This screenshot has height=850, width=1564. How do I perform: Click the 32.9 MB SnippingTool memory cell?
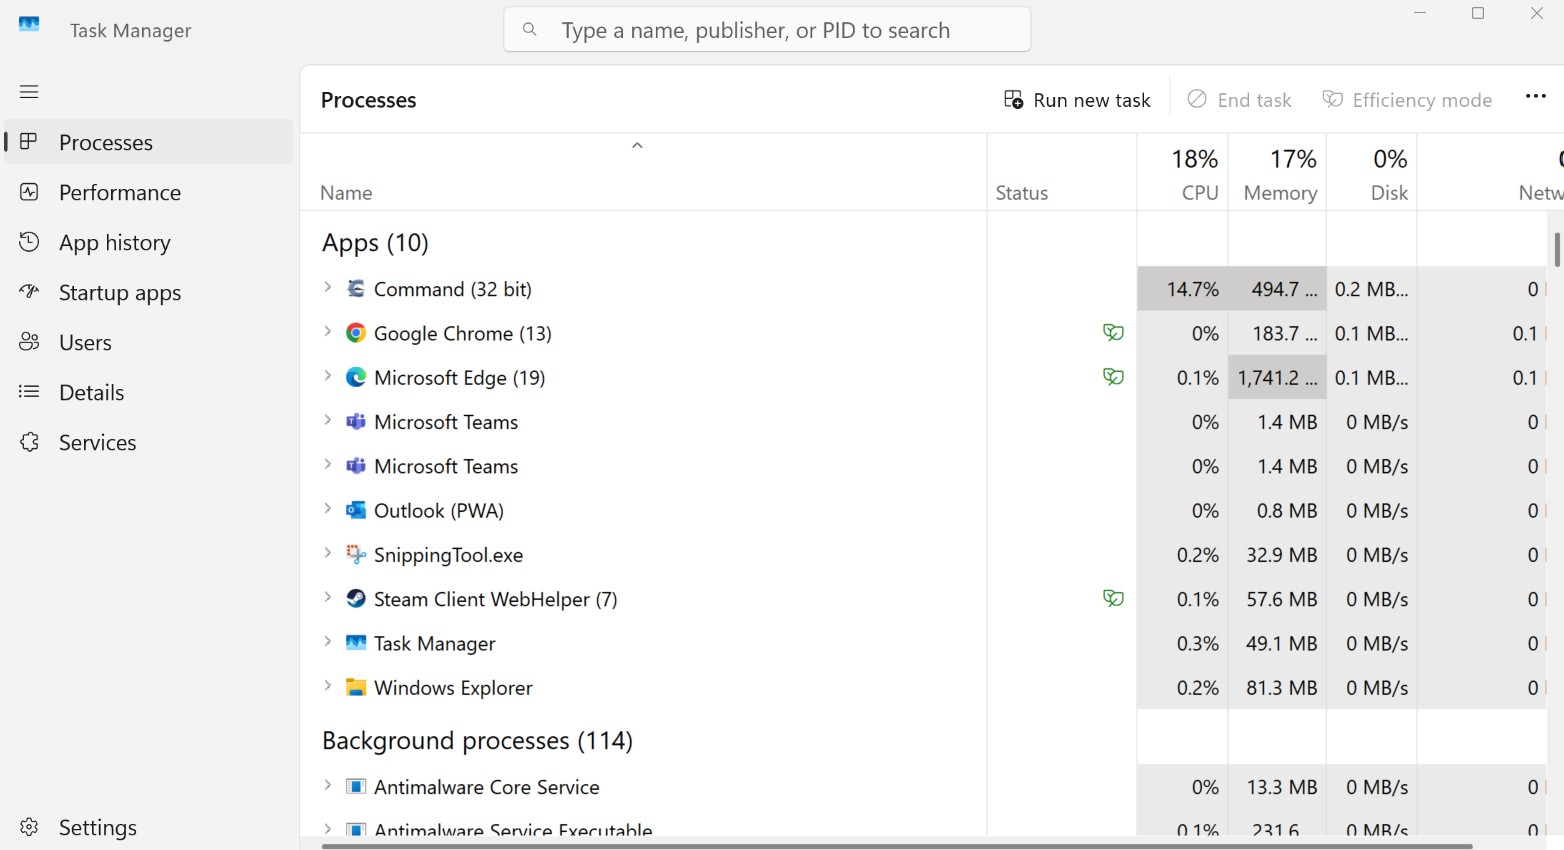point(1277,554)
